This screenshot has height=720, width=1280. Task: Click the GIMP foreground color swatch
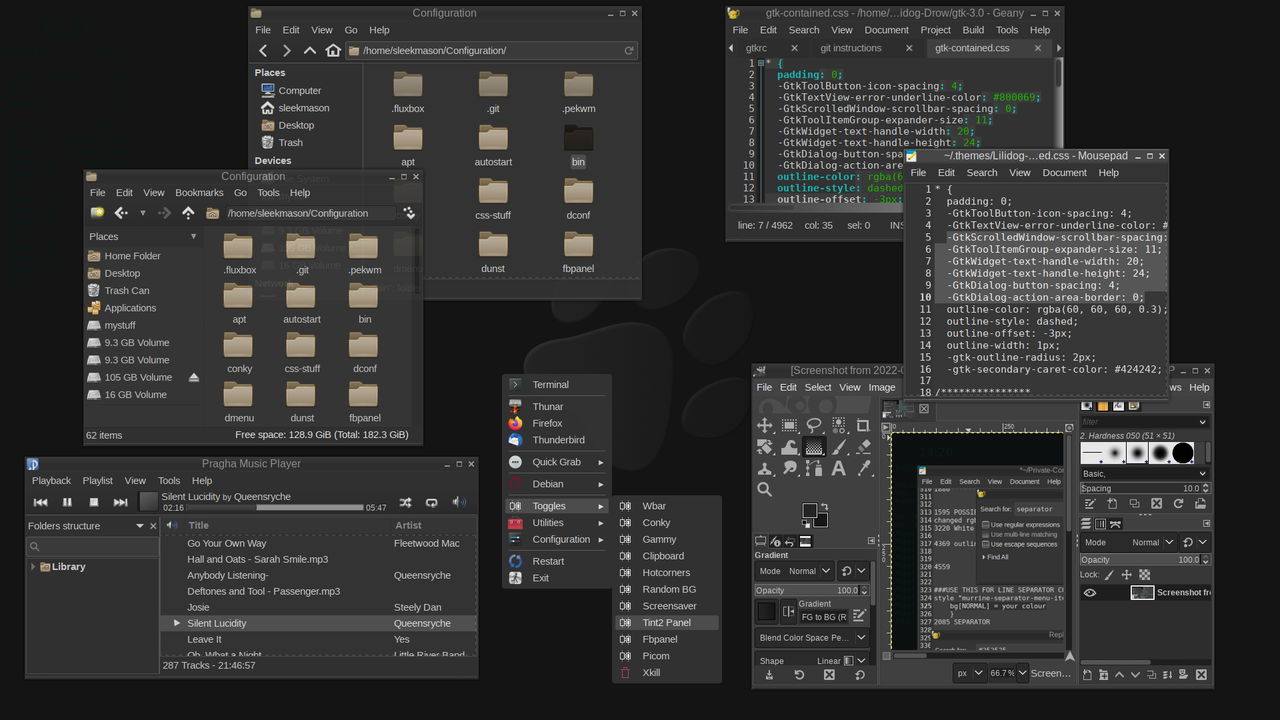[x=809, y=510]
